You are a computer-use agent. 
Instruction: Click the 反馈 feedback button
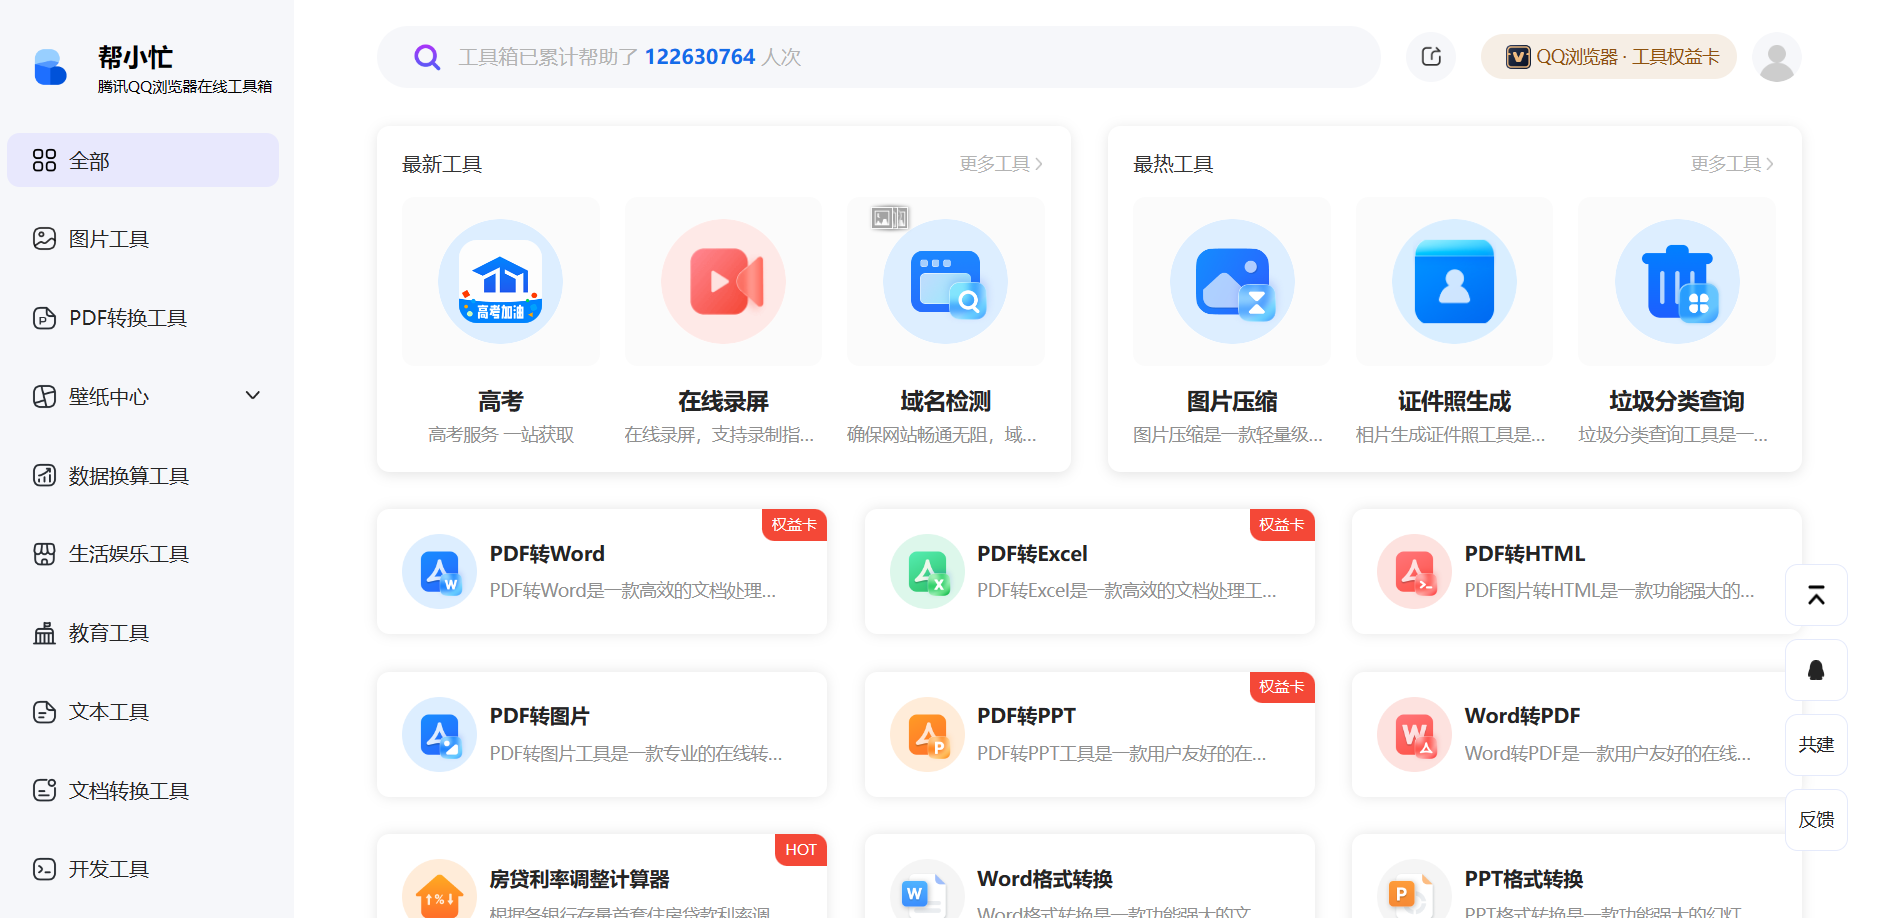tap(1816, 820)
